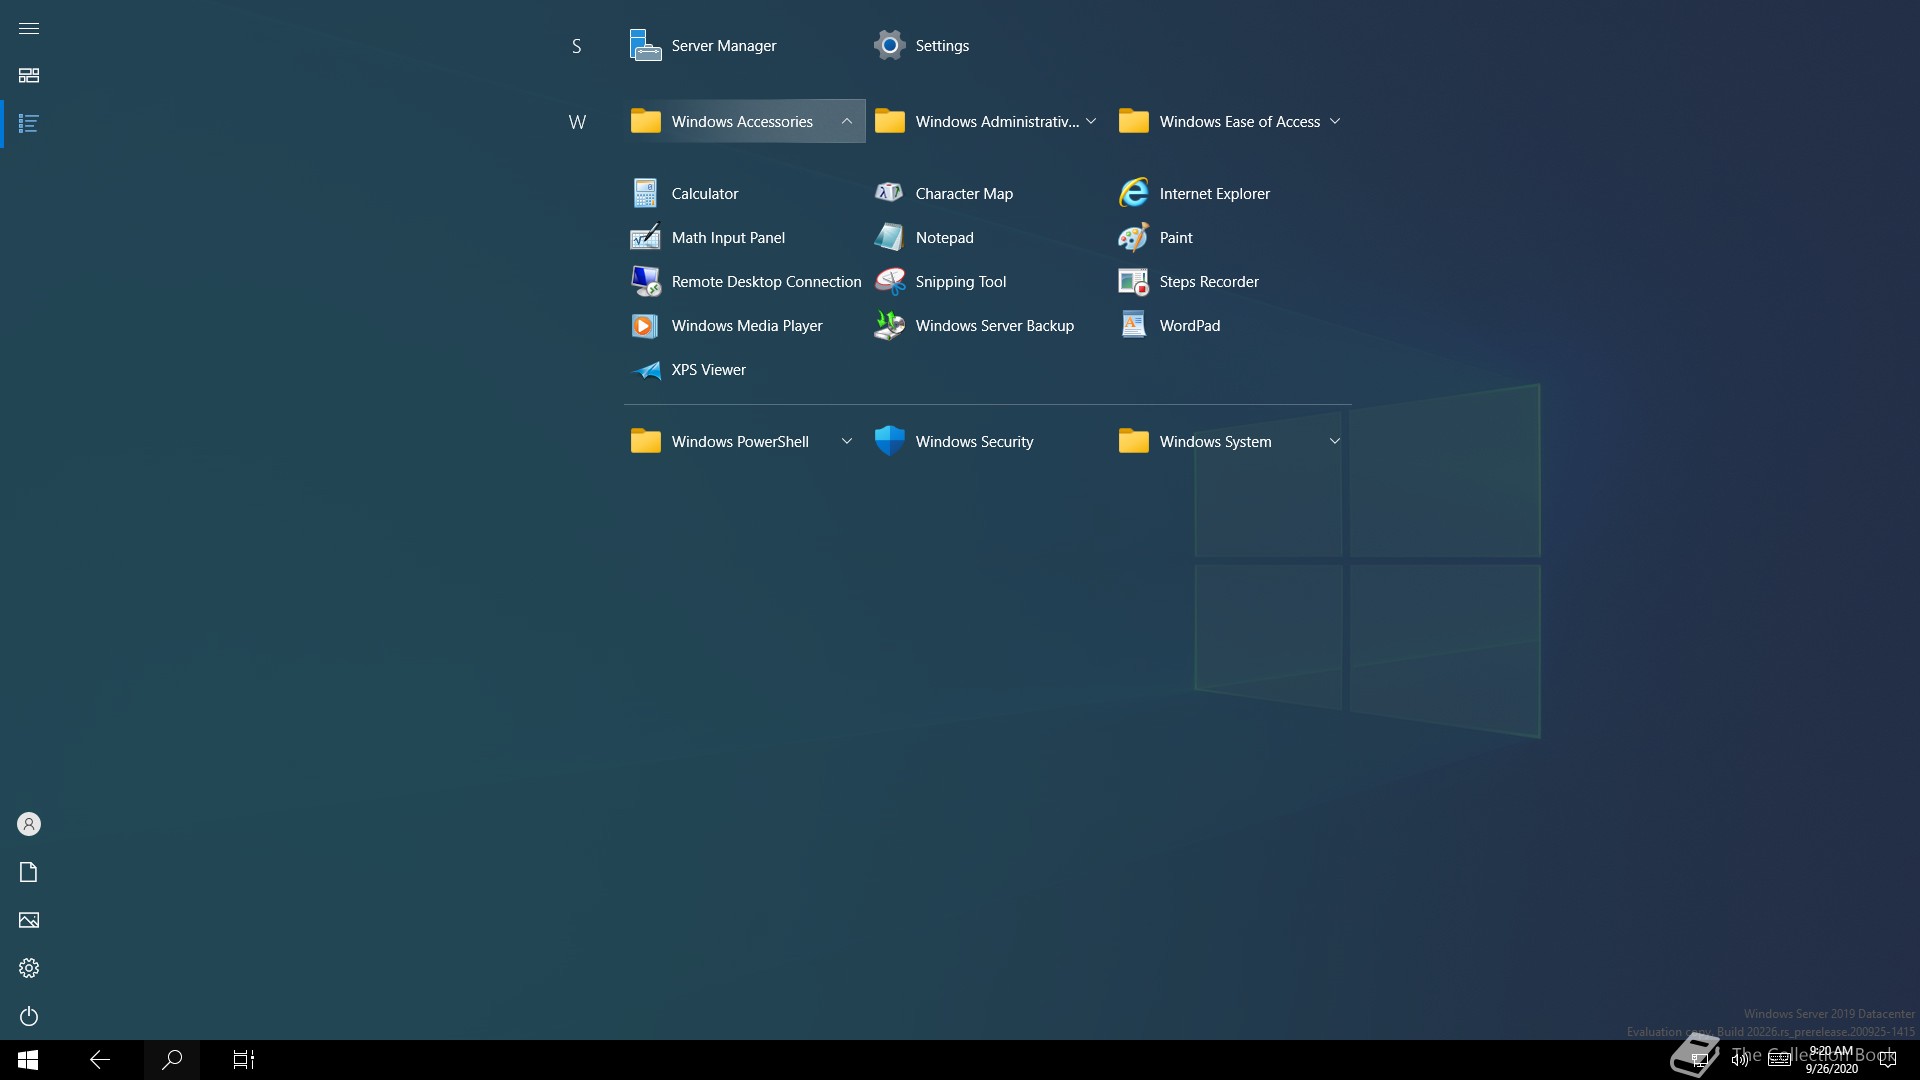
Task: Jump to letter W index
Action: coord(577,122)
